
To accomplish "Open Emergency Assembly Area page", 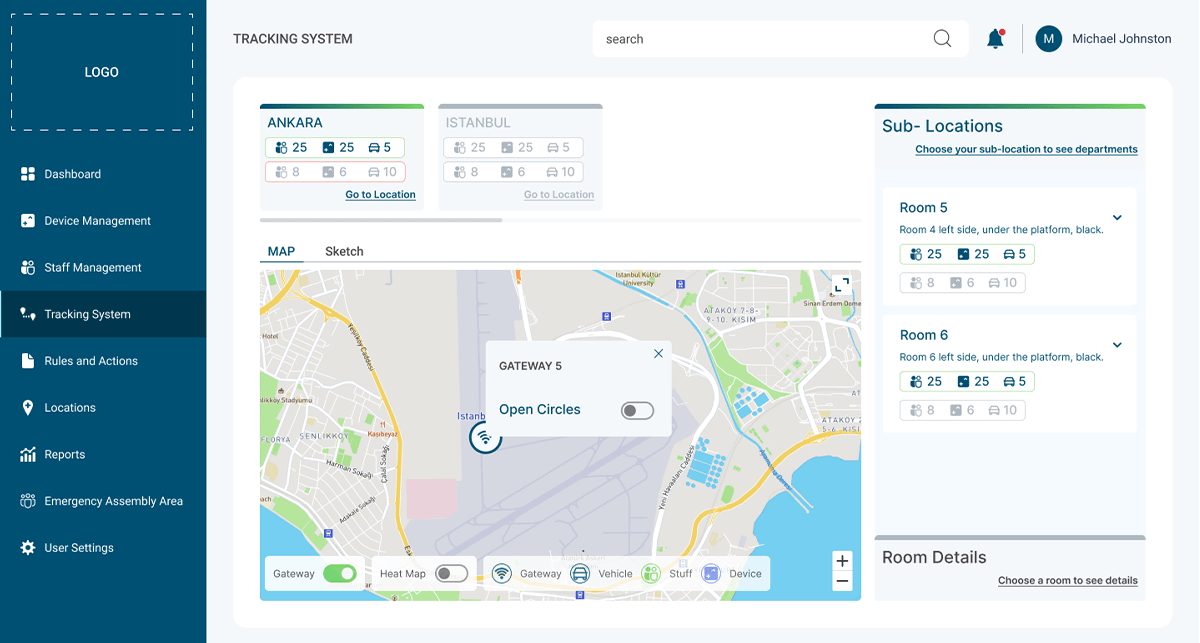I will tap(113, 501).
